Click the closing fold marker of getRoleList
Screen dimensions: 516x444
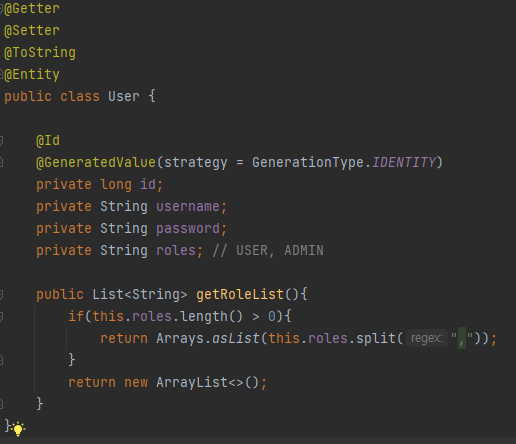coord(1,404)
